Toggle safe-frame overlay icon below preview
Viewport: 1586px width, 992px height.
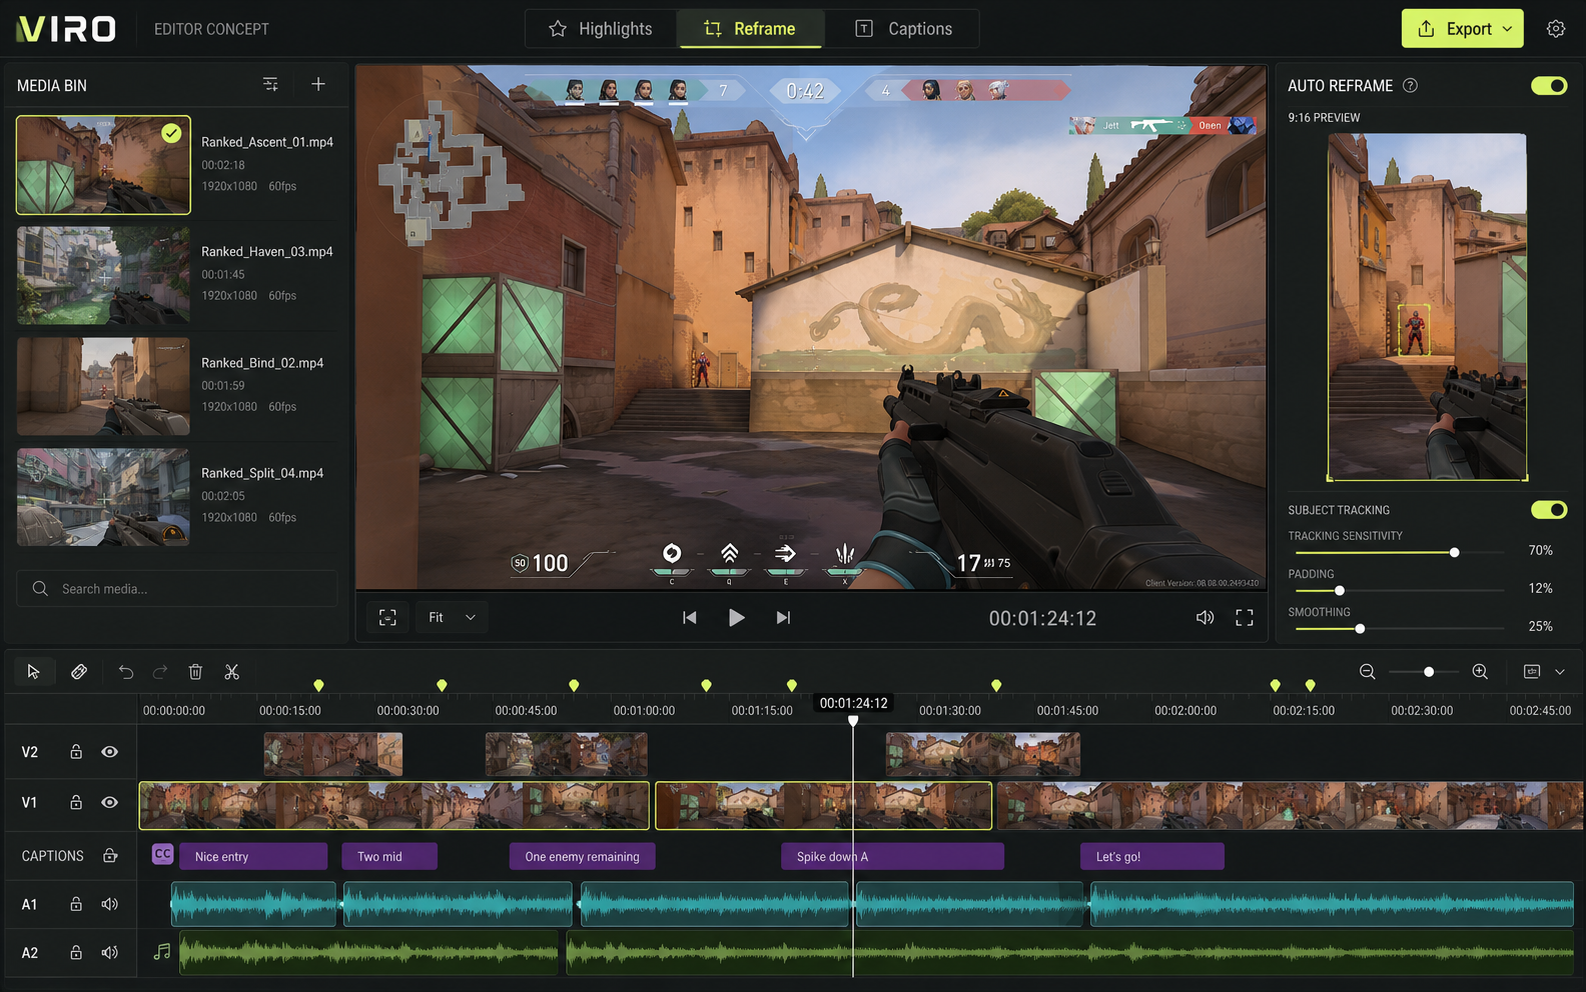click(388, 617)
